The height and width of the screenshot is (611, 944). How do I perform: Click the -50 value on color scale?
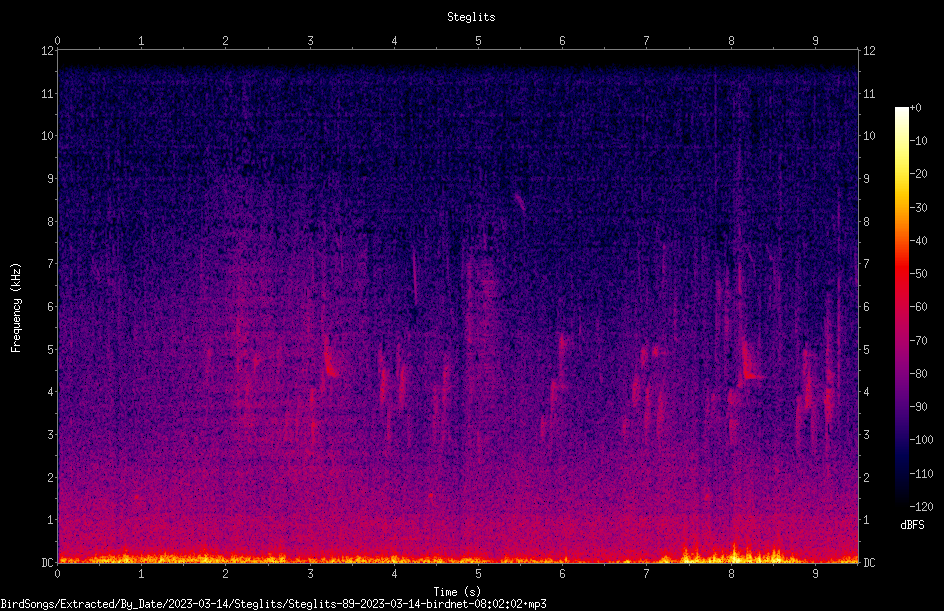point(918,273)
